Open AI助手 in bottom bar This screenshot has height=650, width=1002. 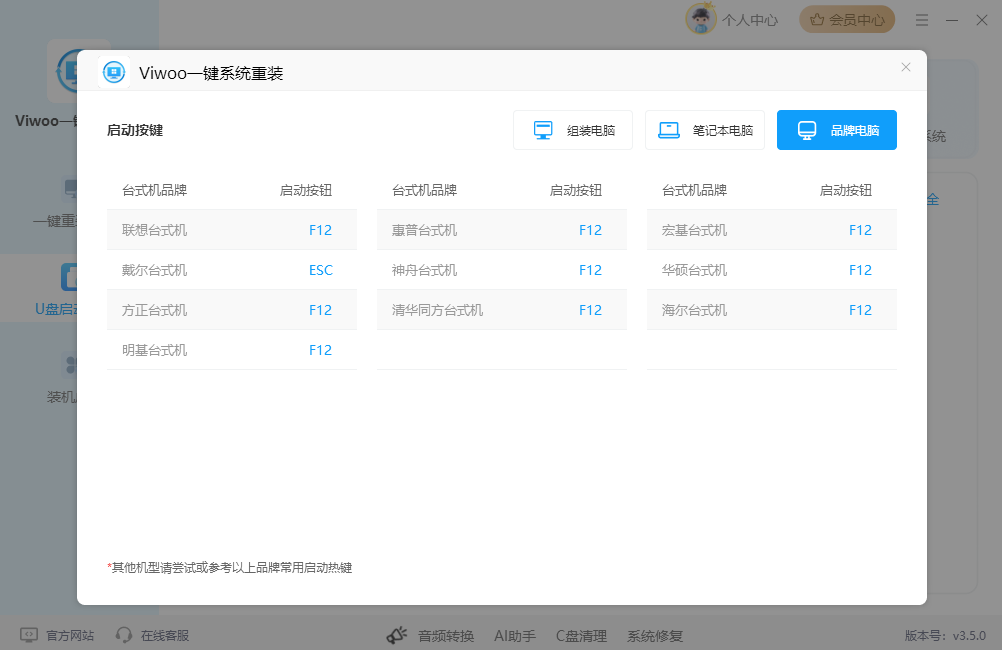point(514,636)
